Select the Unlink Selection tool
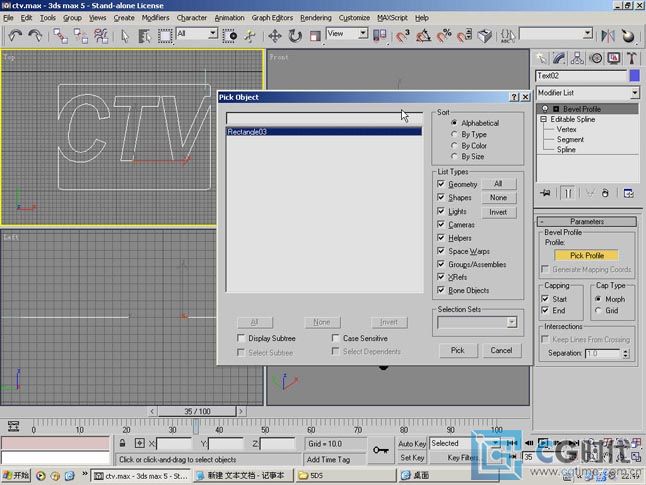This screenshot has height=485, width=646. [x=81, y=36]
